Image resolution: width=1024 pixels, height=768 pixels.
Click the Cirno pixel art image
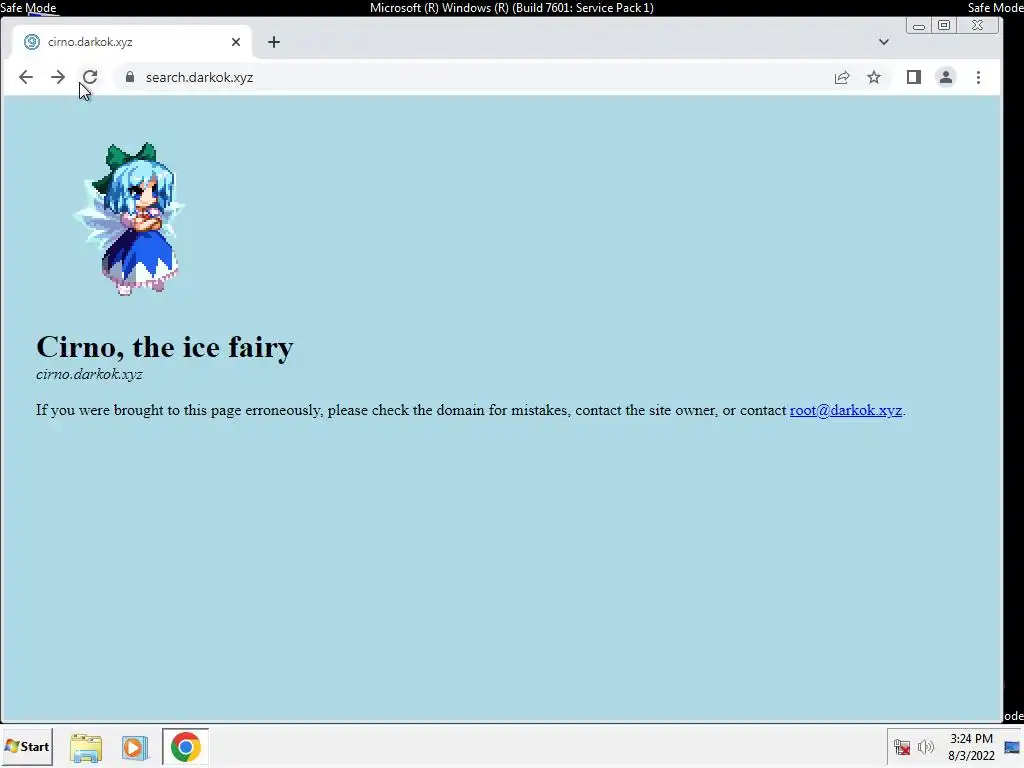click(129, 219)
